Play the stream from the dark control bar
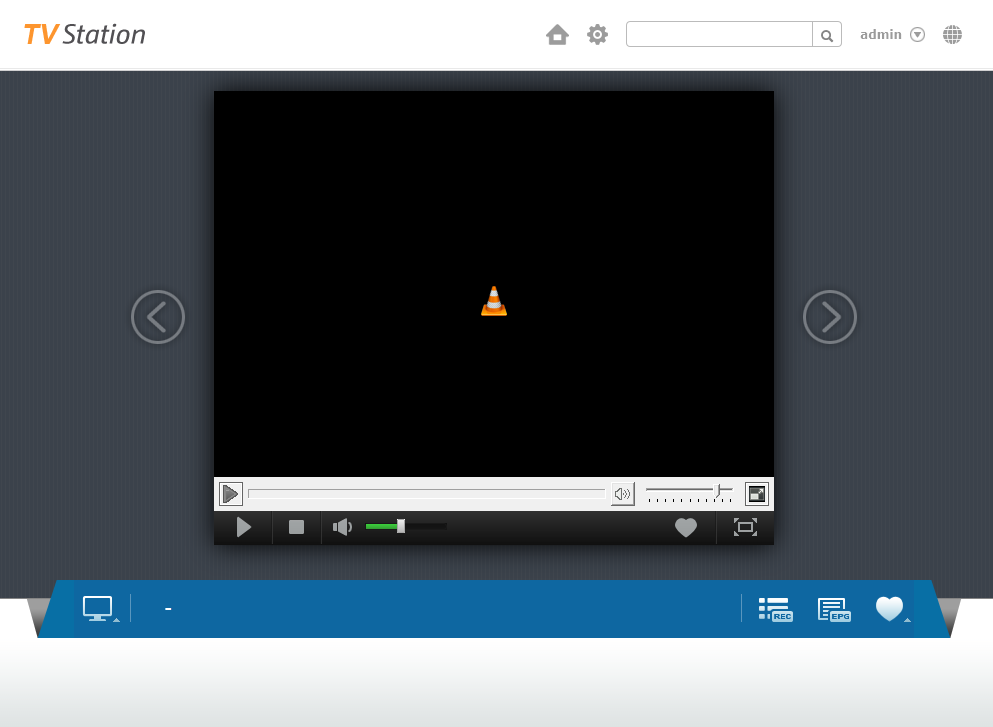 coord(243,527)
